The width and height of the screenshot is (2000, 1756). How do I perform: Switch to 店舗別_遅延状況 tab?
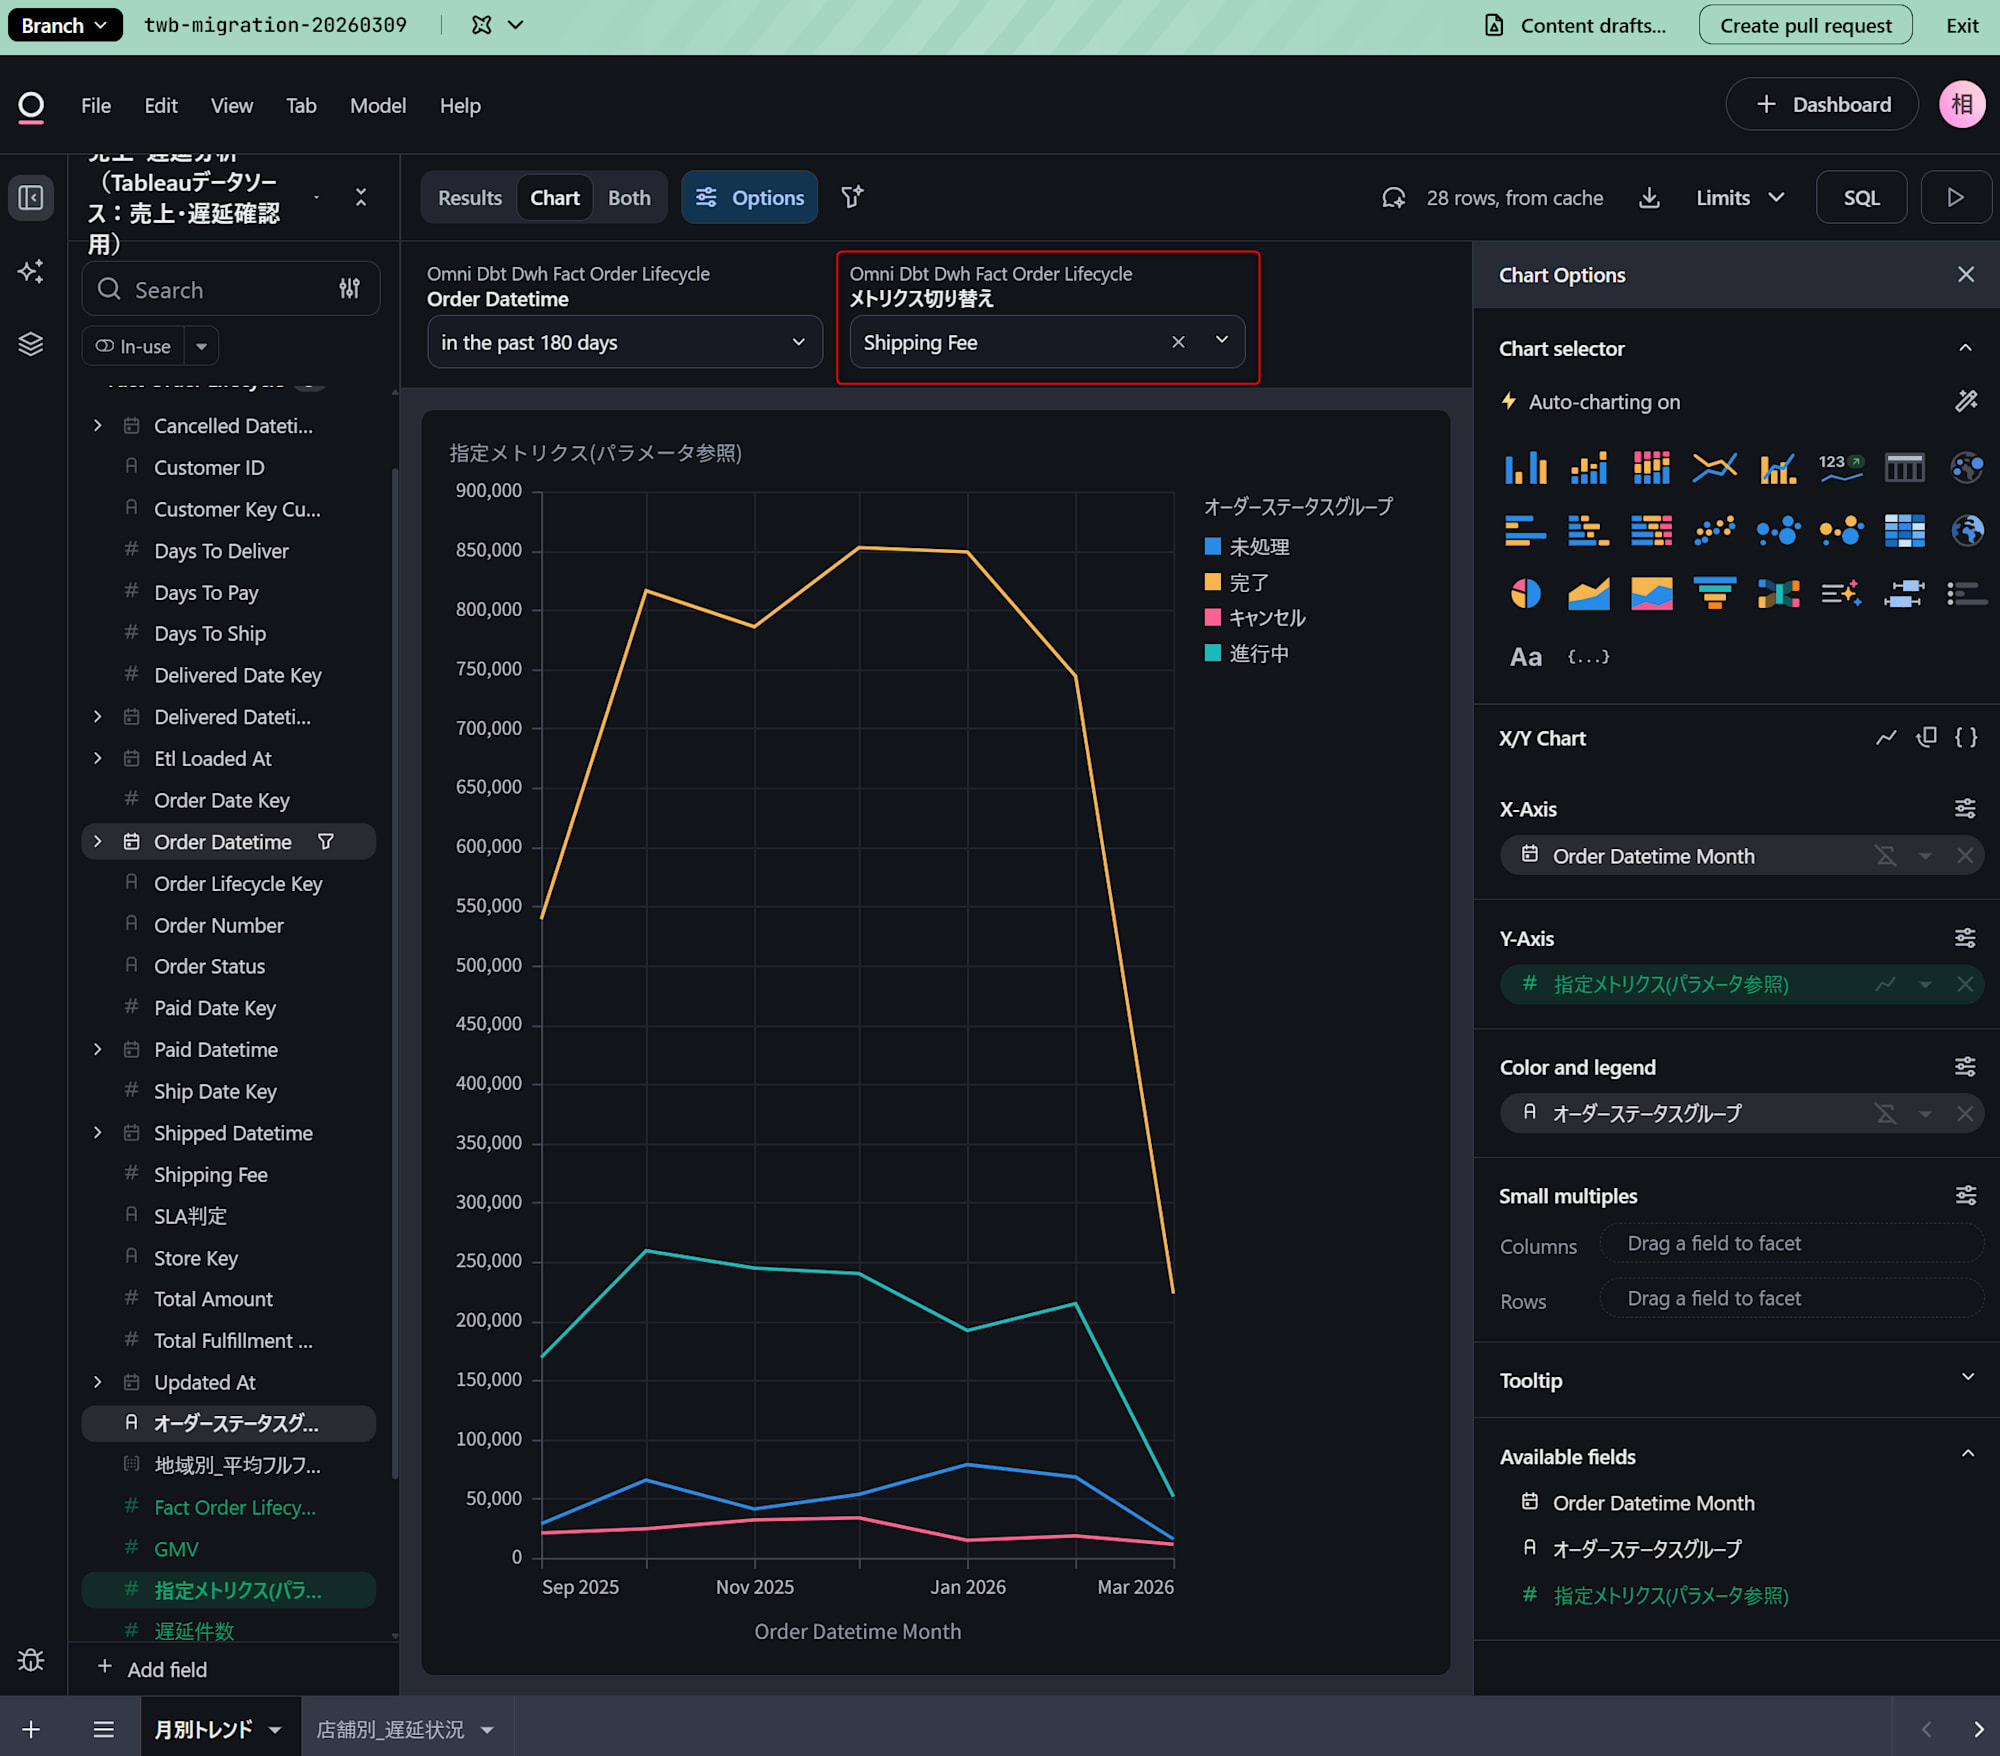point(391,1729)
